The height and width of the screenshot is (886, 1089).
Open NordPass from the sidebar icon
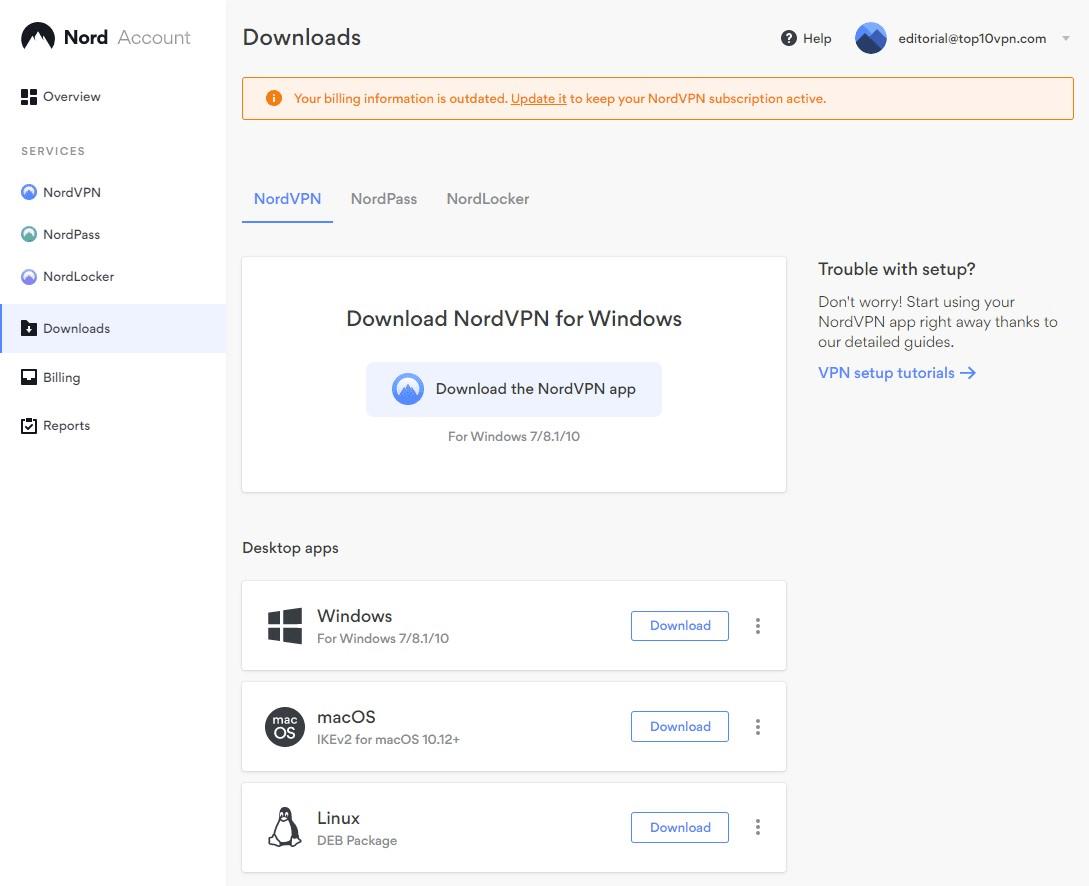click(28, 234)
